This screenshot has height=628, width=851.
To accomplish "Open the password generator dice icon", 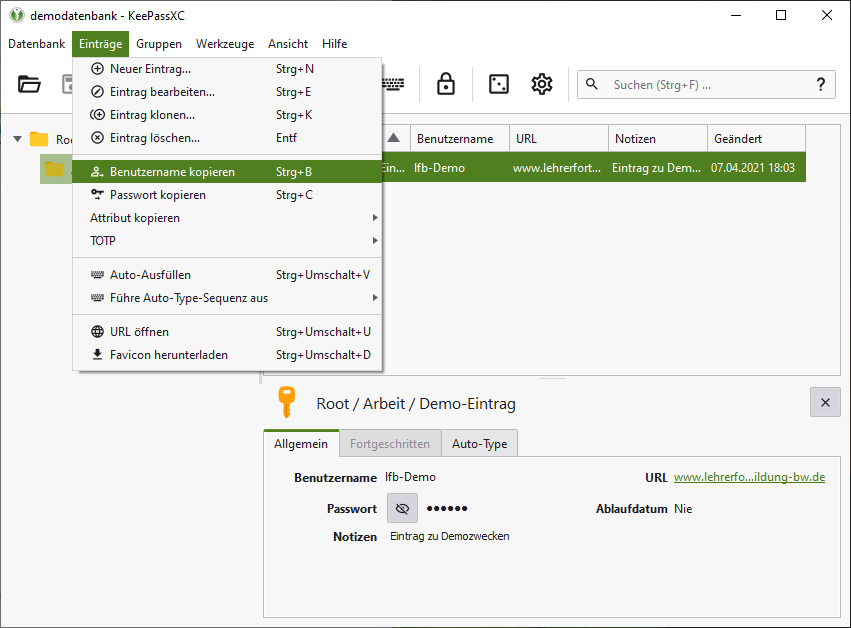I will pyautogui.click(x=498, y=85).
